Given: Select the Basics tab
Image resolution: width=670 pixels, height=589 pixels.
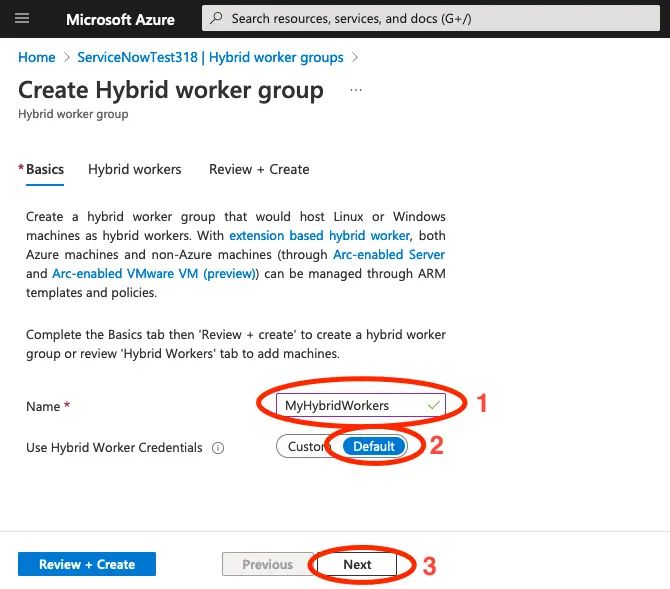Looking at the screenshot, I should point(45,169).
